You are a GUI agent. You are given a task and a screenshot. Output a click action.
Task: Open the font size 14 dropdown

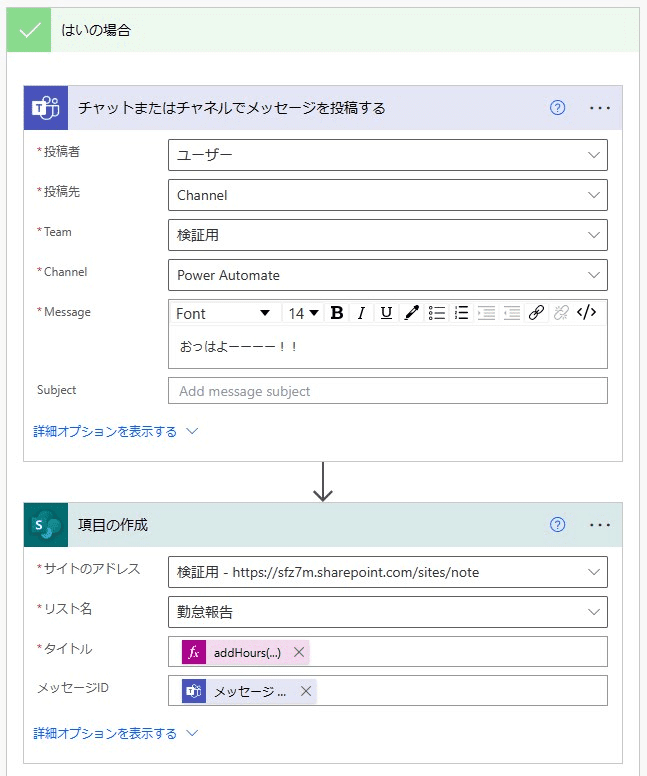tap(303, 313)
